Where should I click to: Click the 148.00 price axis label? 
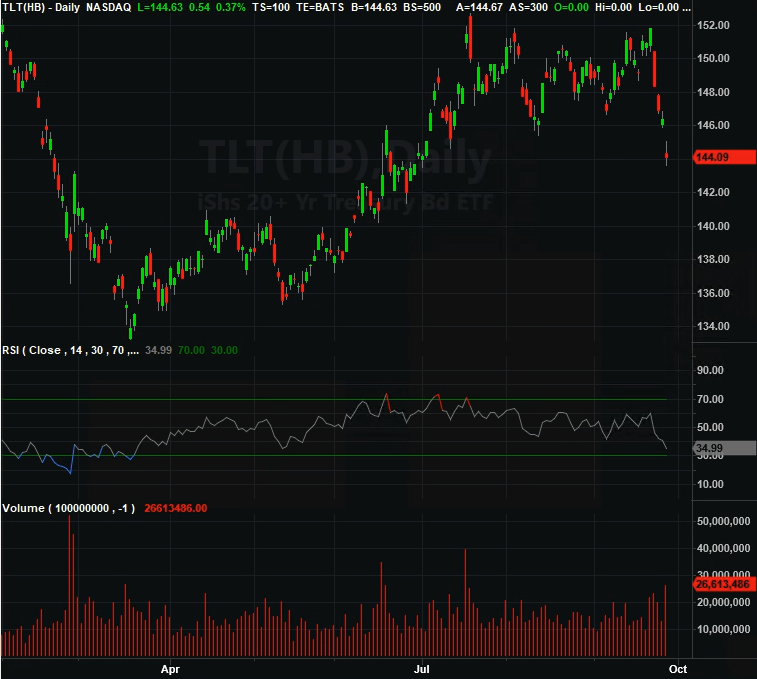[x=713, y=92]
